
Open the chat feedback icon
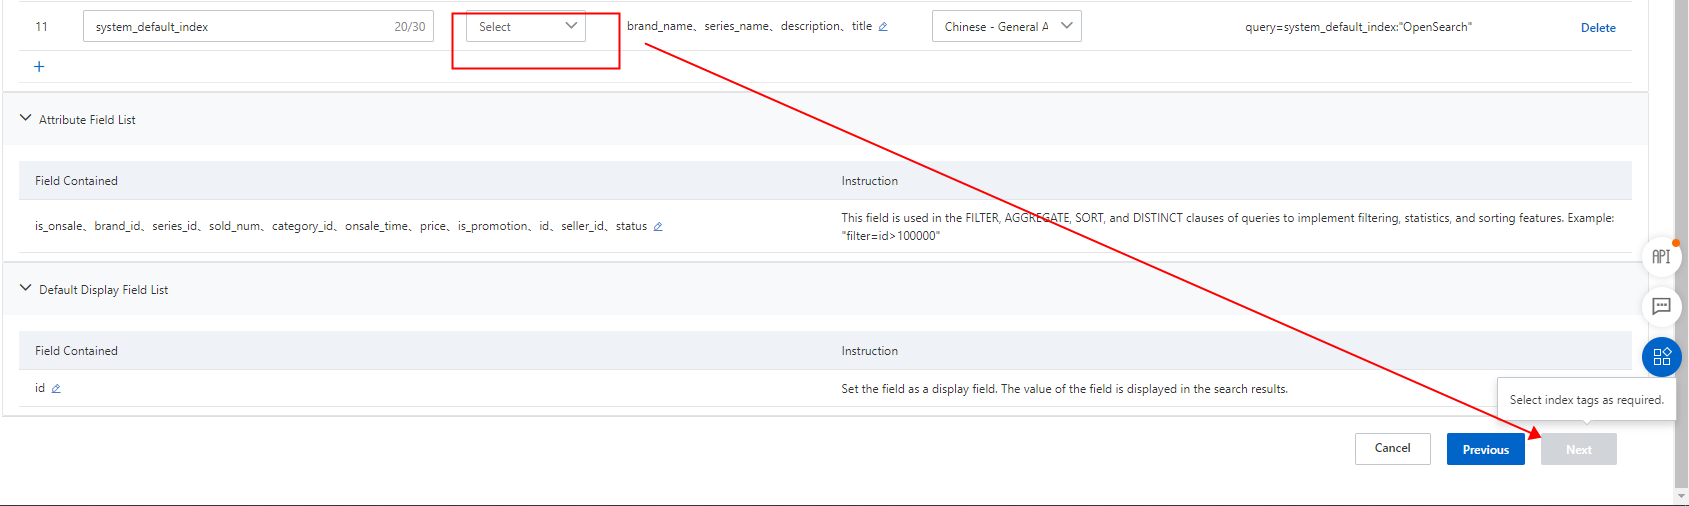click(x=1661, y=306)
